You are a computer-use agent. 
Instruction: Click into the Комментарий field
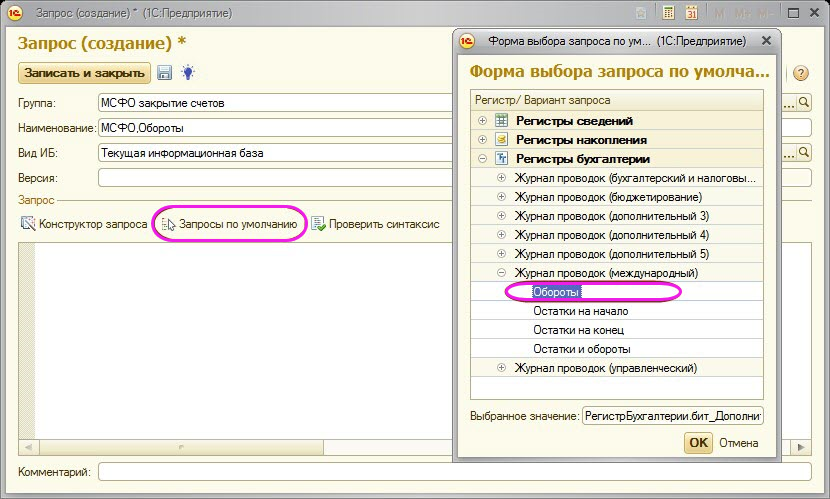click(x=455, y=471)
